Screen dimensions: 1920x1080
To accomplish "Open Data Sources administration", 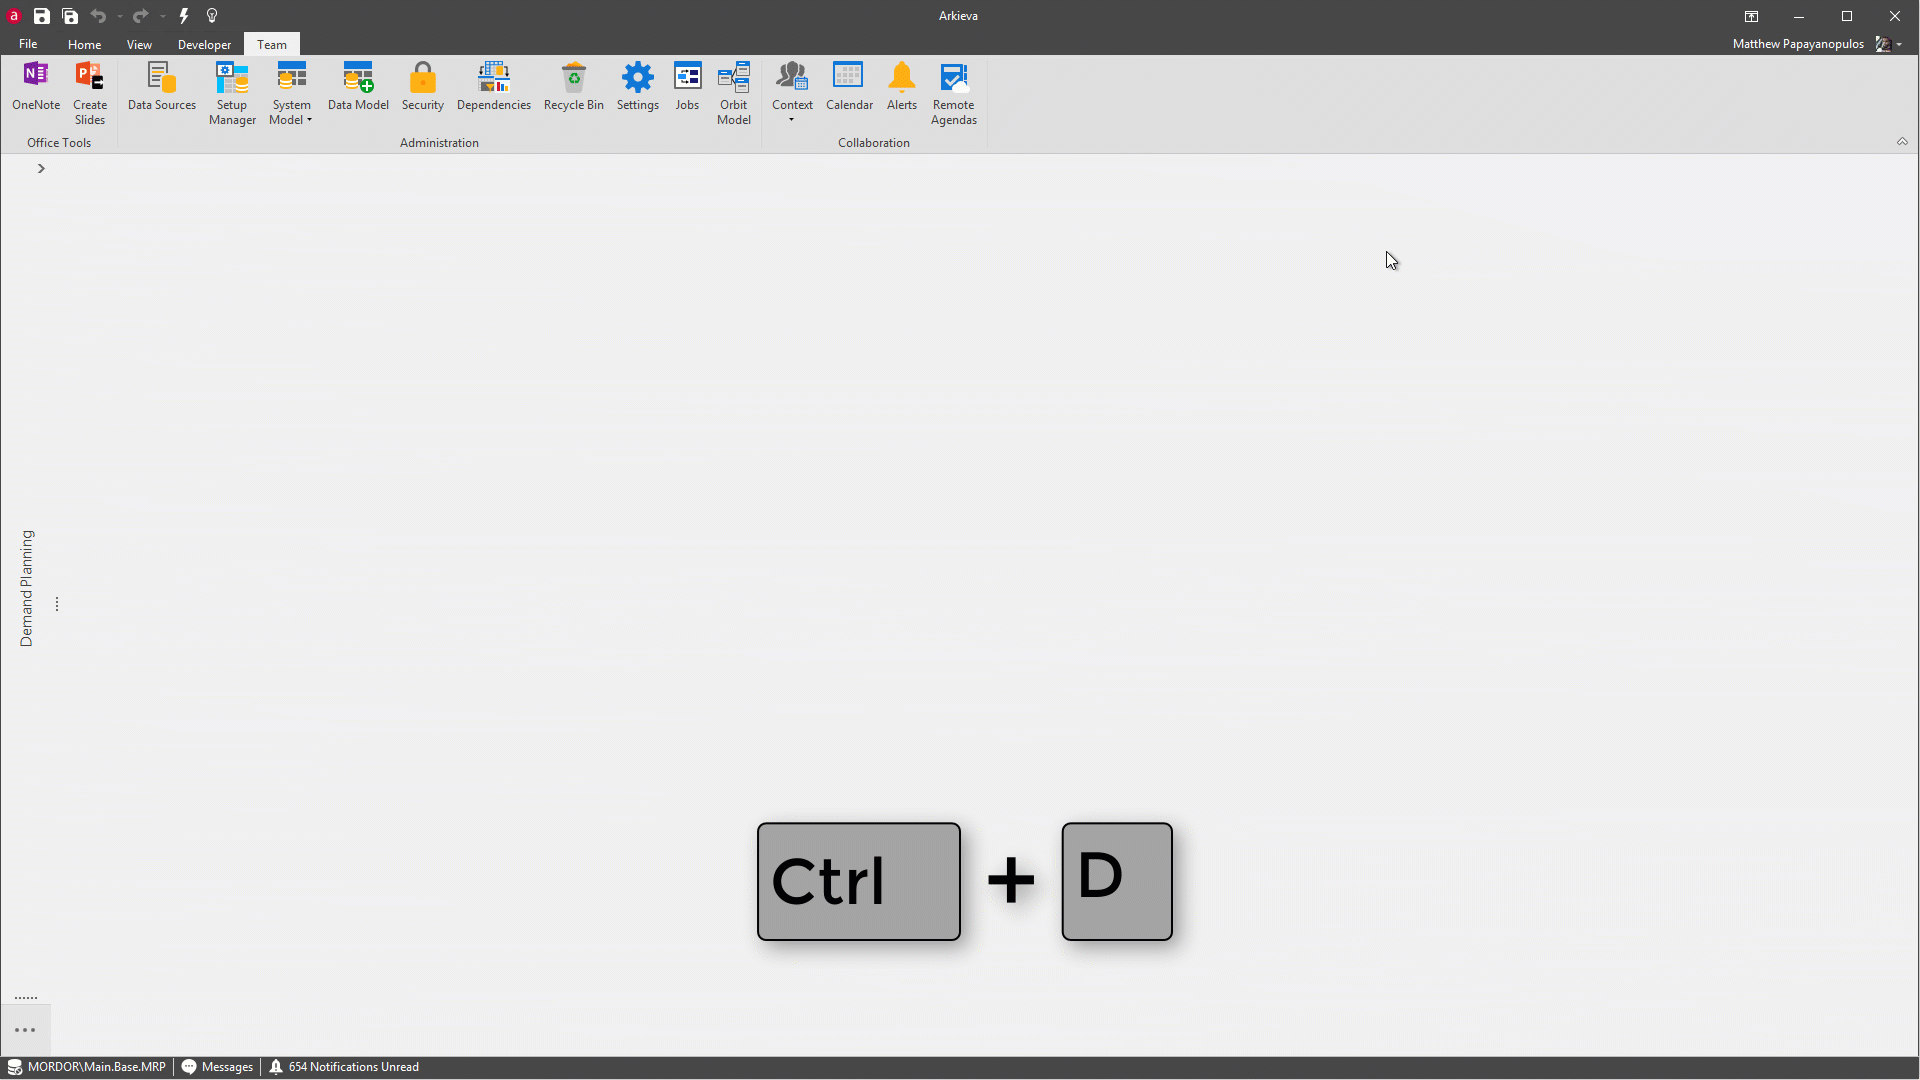I will click(162, 86).
